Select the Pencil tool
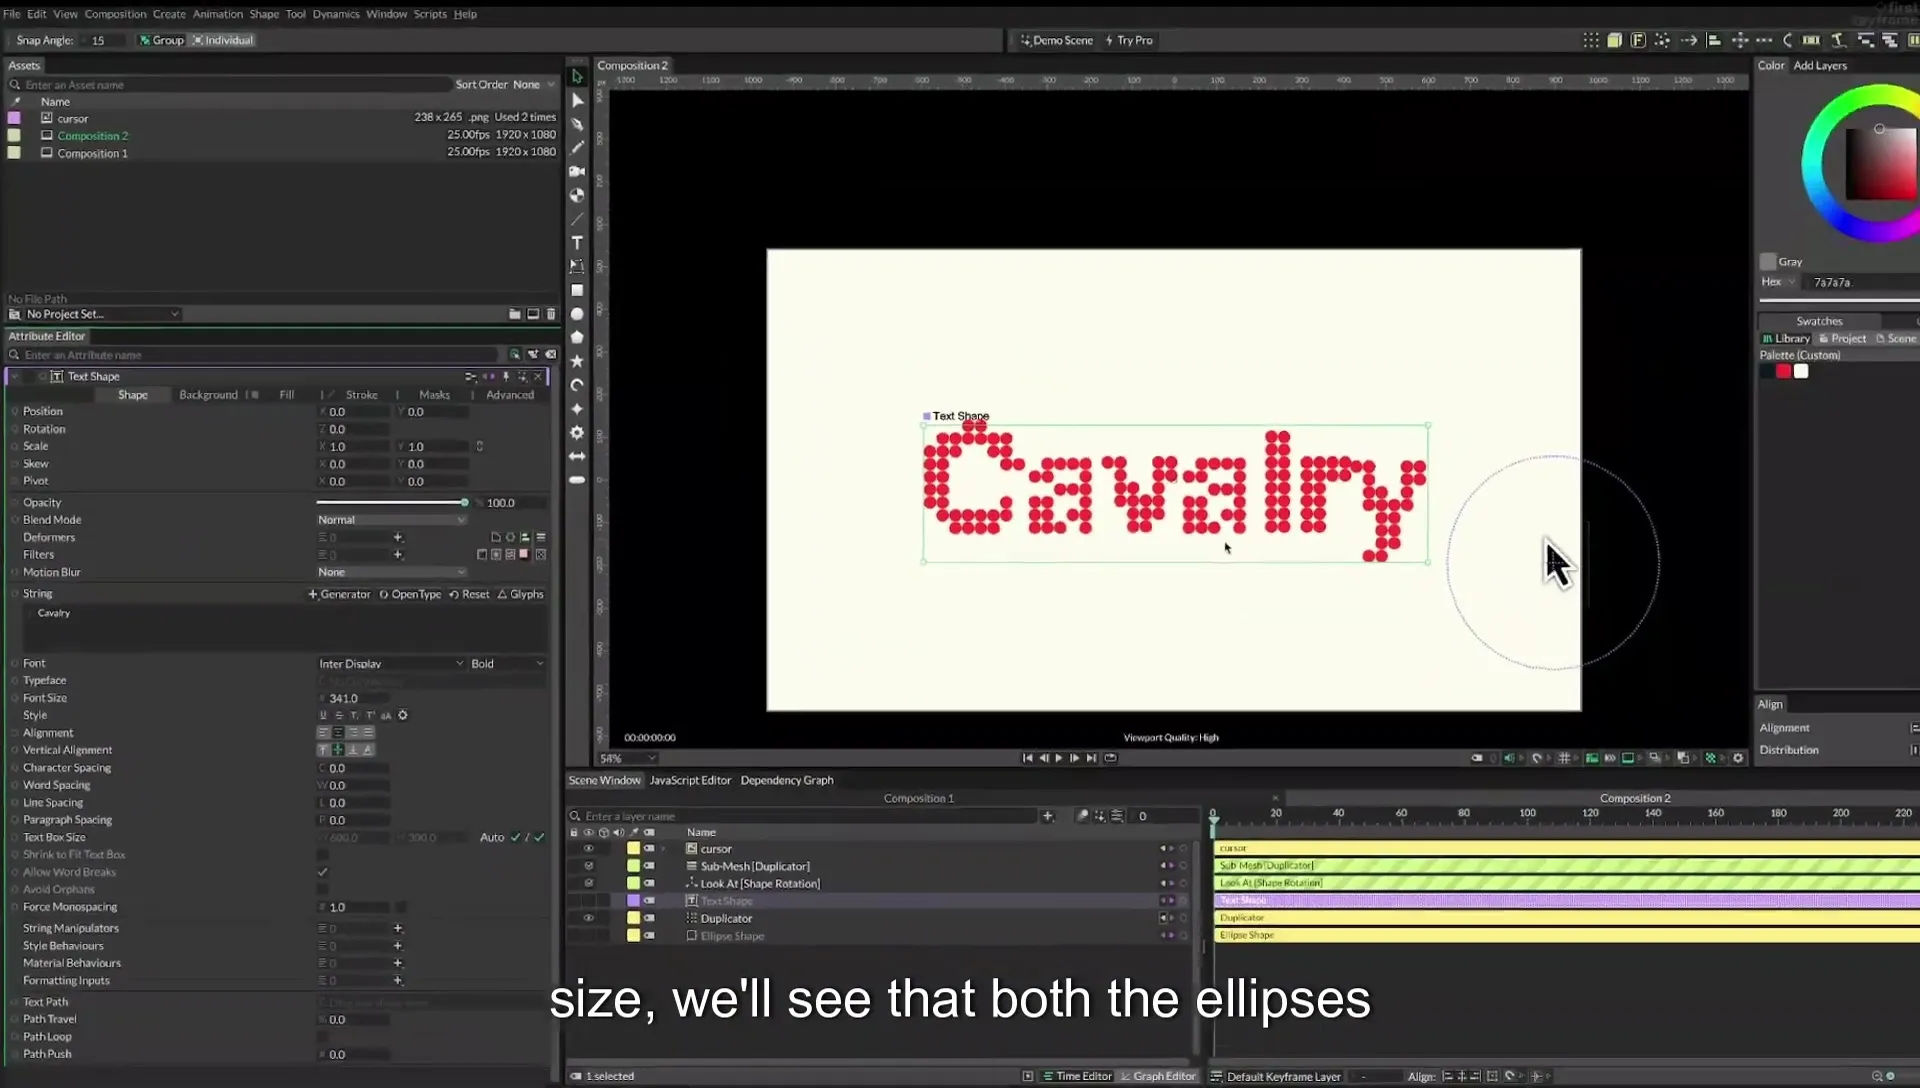1920x1088 pixels. (577, 148)
